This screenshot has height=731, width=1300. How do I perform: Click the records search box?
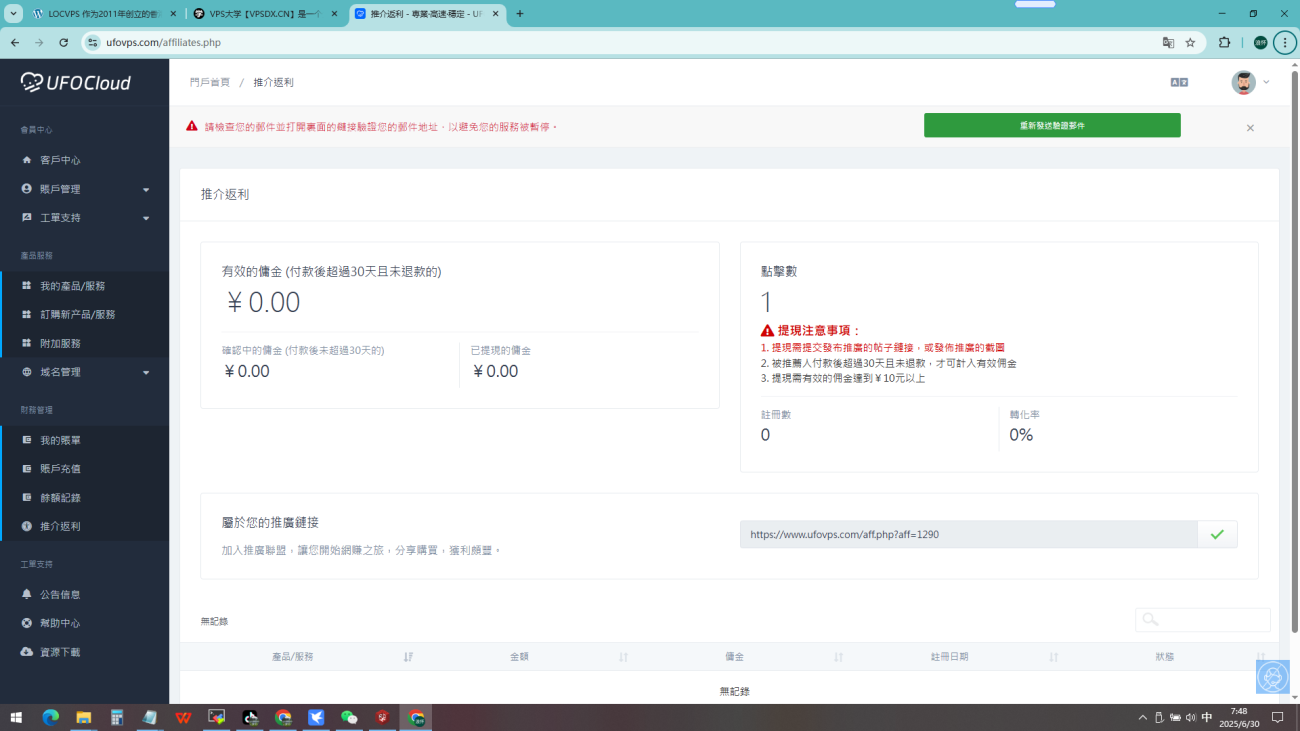1203,620
